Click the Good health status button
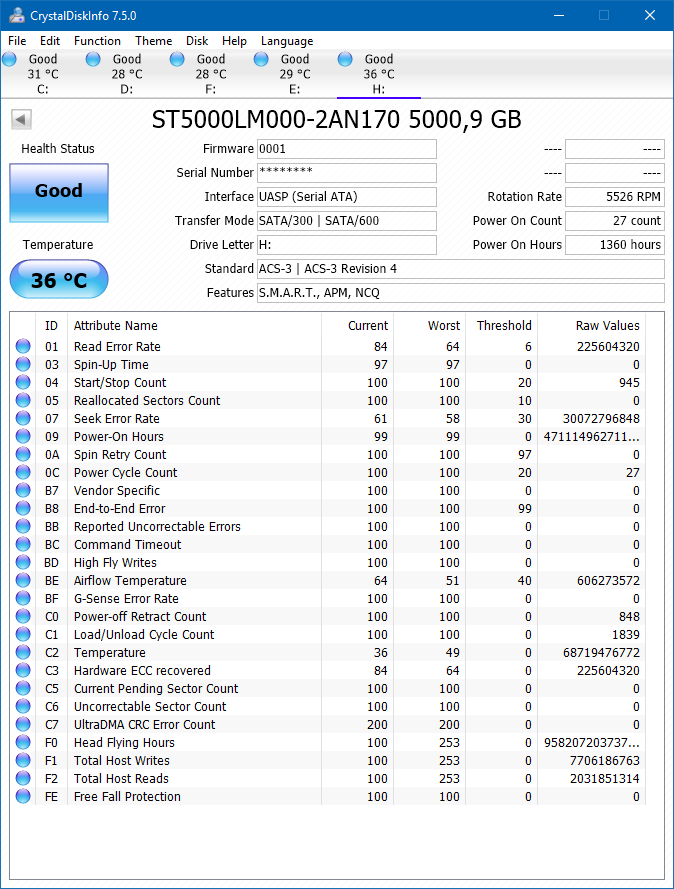Viewport: 674px width, 889px height. tap(59, 193)
